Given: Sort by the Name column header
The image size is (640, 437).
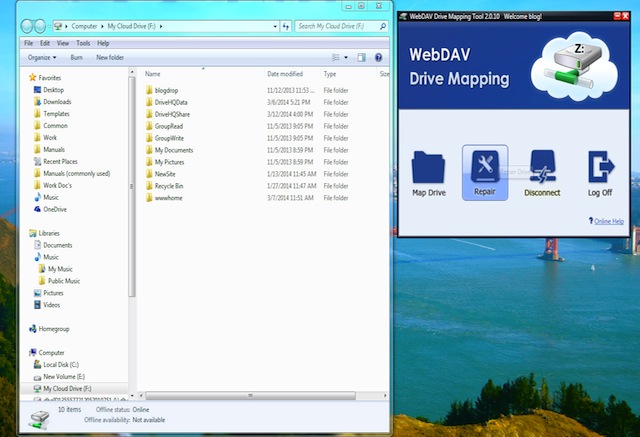Looking at the screenshot, I should tap(152, 74).
